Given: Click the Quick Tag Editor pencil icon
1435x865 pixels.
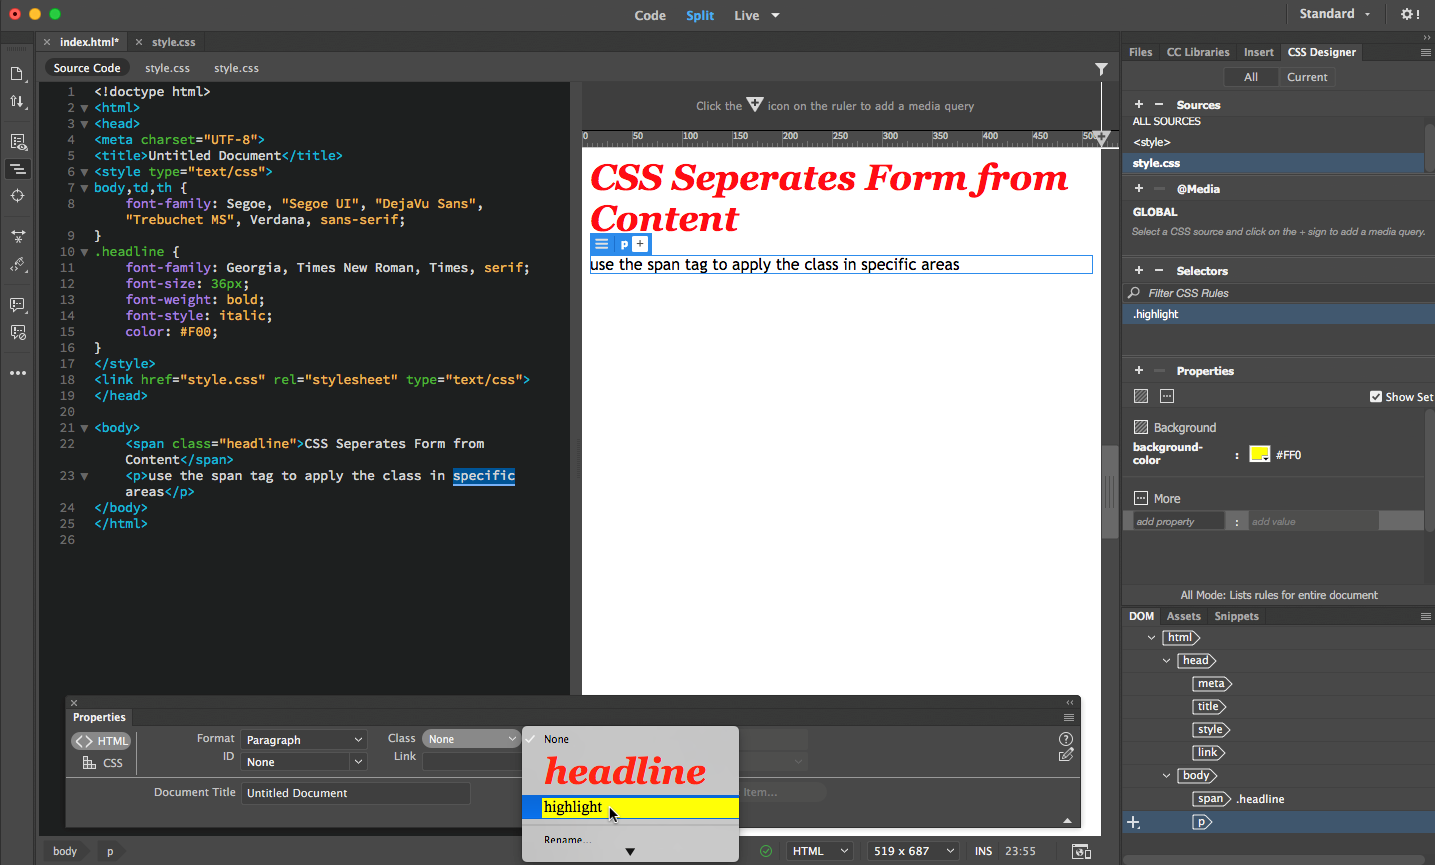Looking at the screenshot, I should tap(1066, 755).
